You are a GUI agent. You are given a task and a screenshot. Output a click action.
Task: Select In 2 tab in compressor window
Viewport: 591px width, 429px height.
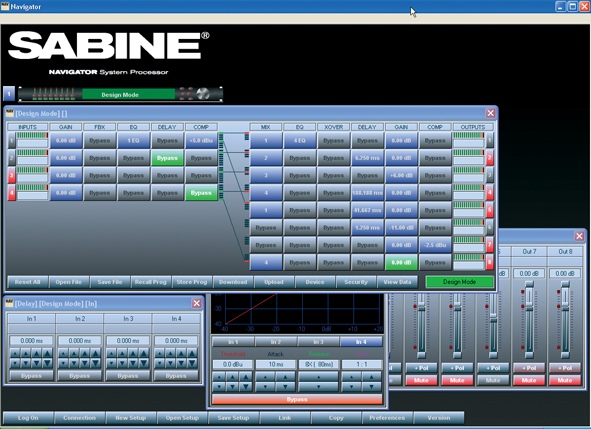276,342
